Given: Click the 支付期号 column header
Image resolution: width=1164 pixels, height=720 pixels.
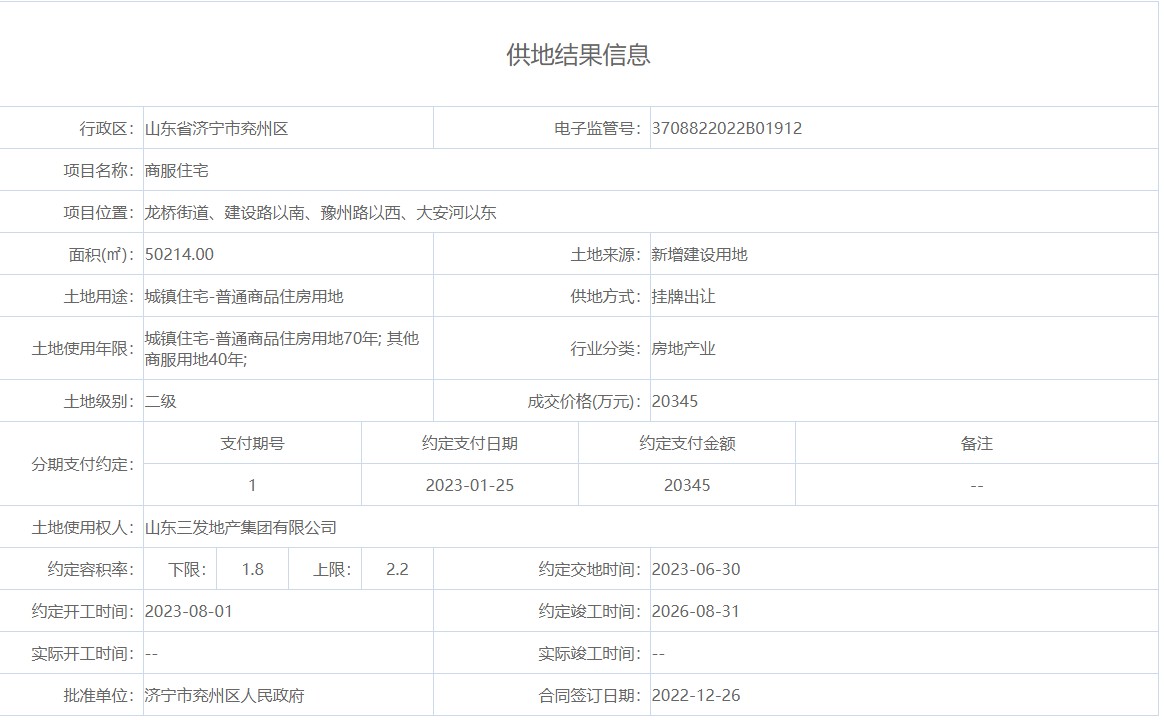Looking at the screenshot, I should [252, 444].
